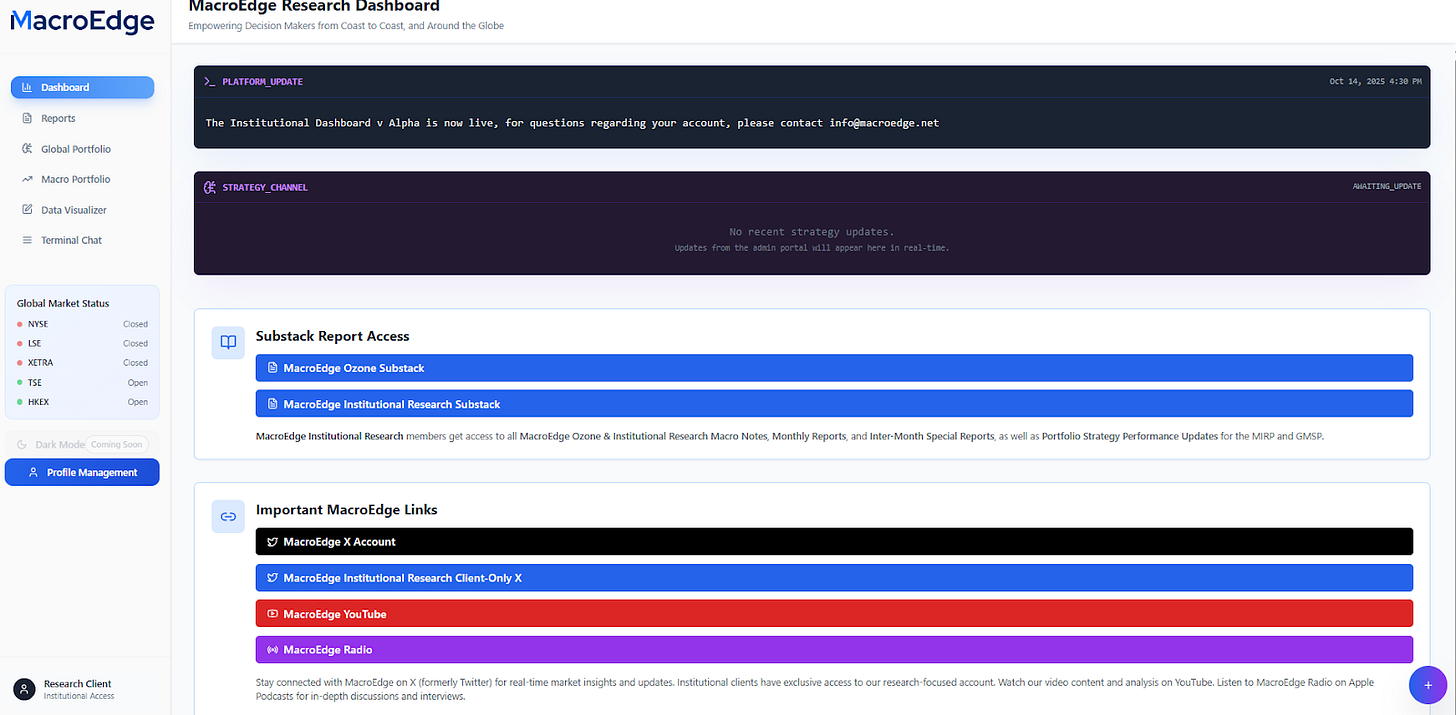Image resolution: width=1456 pixels, height=715 pixels.
Task: Click the floating plus button
Action: 1428,686
